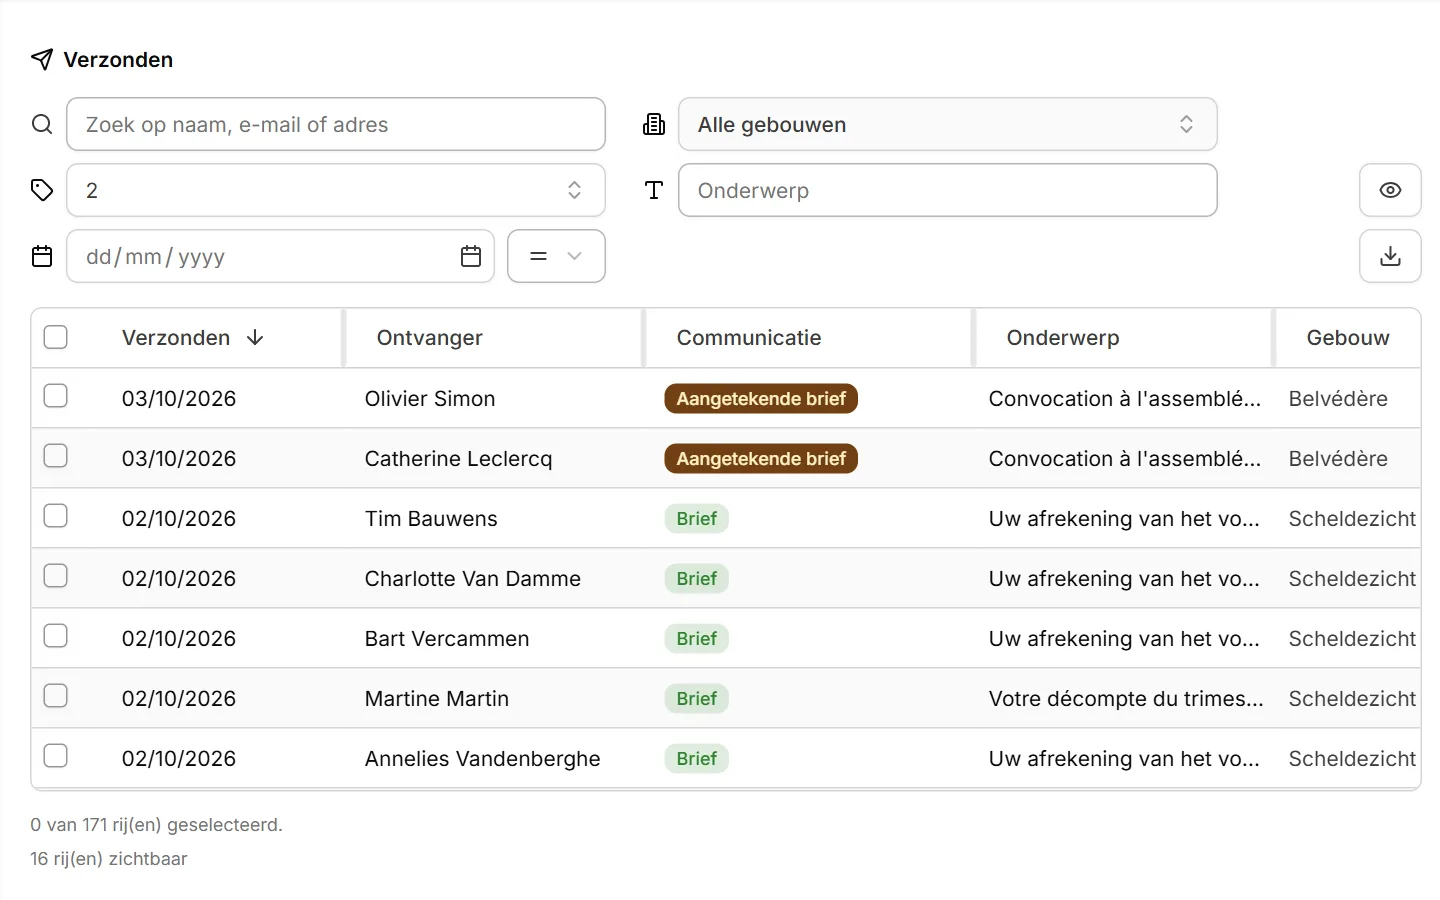Toggle column visibility with the eye button
Image resolution: width=1440 pixels, height=900 pixels.
click(1390, 190)
